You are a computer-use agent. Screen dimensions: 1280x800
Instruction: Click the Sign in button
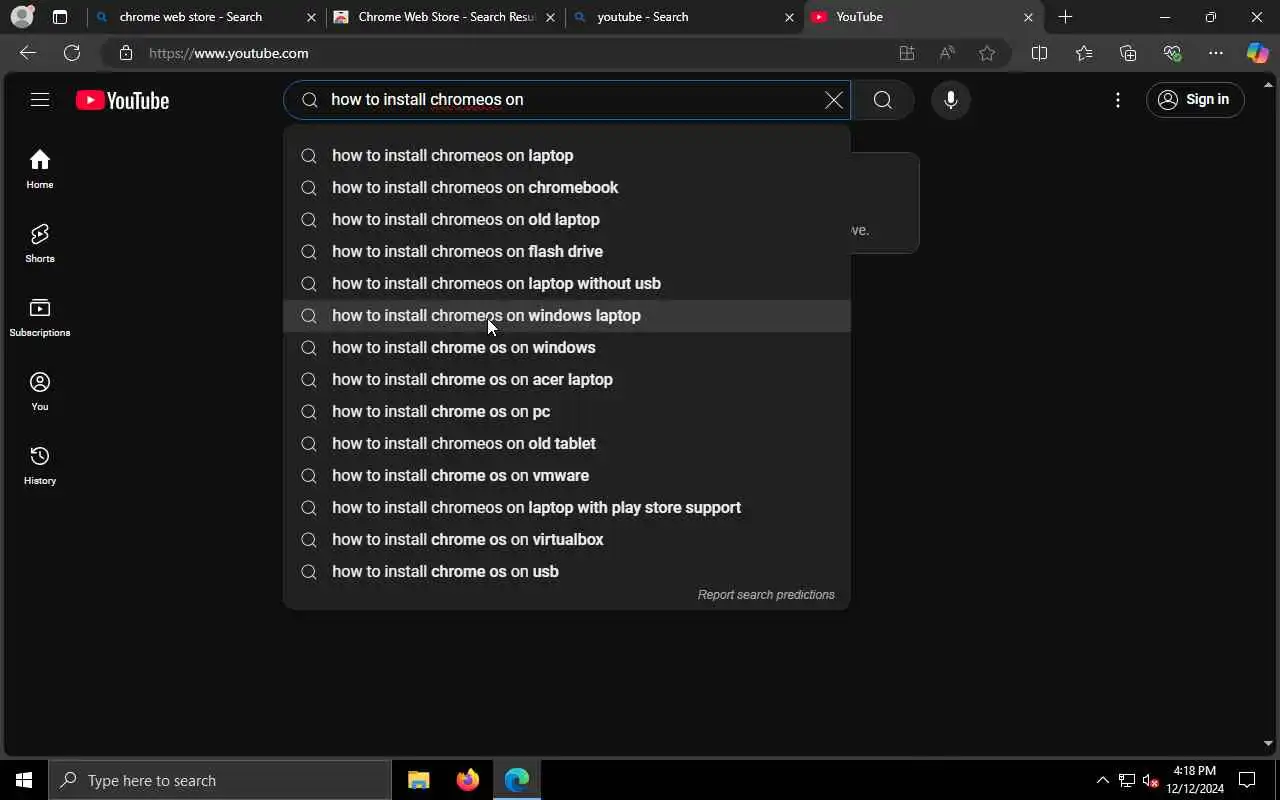[1195, 100]
